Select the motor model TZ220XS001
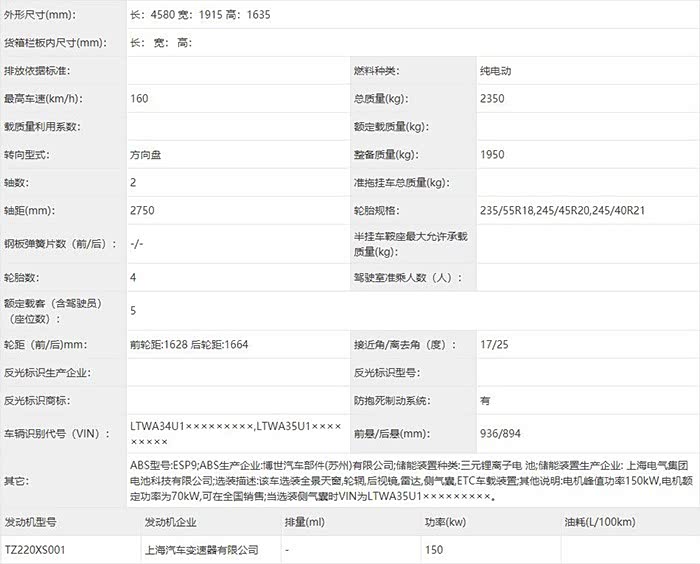 (x=40, y=549)
